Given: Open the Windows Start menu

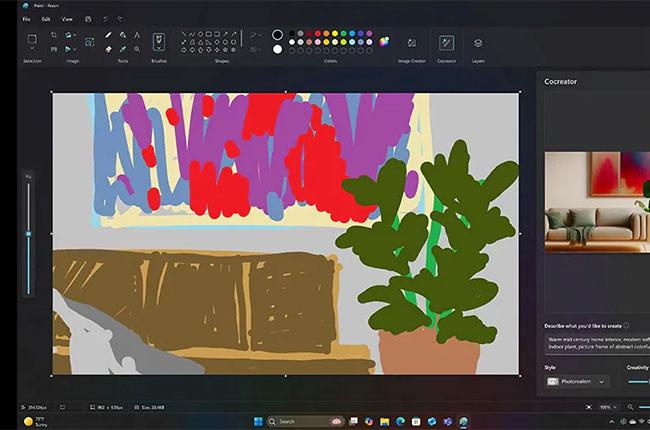Looking at the screenshot, I should pyautogui.click(x=258, y=422).
